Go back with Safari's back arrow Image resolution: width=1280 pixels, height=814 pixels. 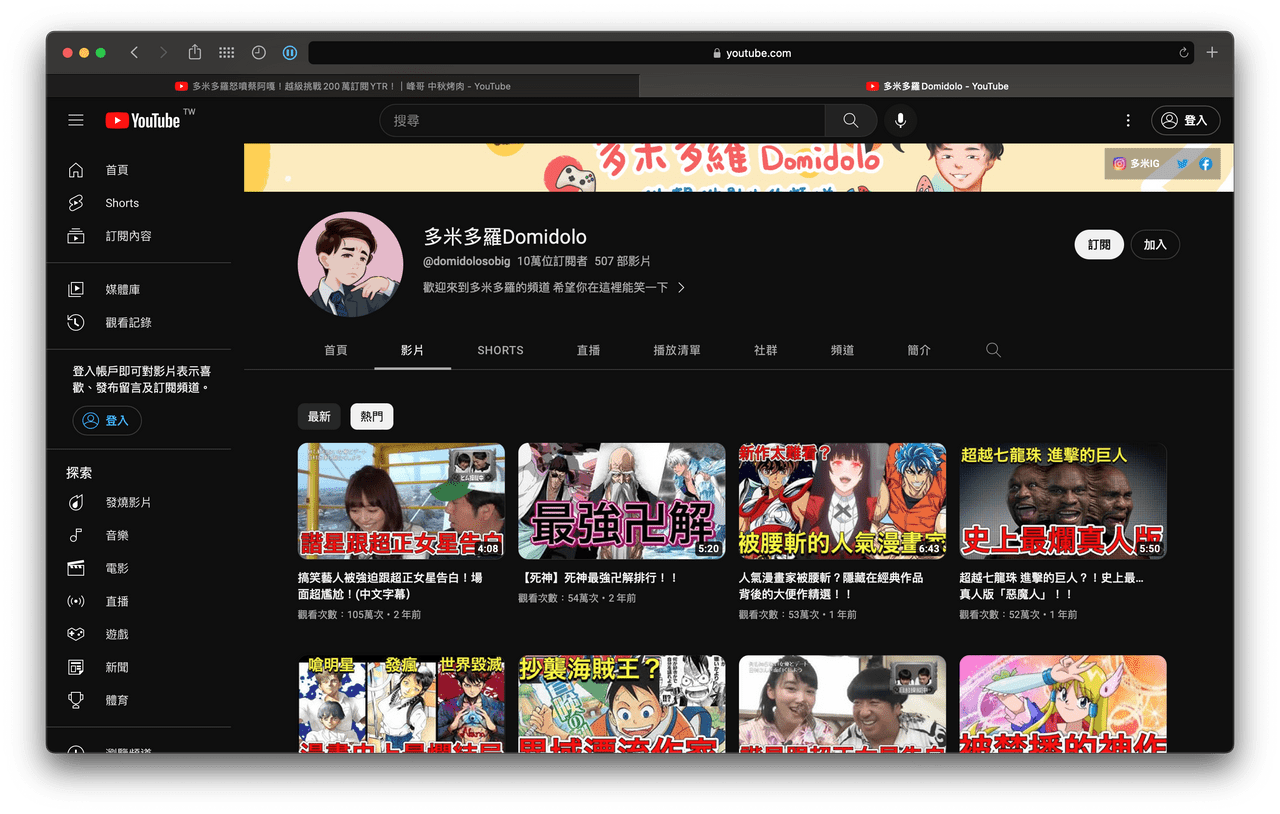(x=134, y=52)
